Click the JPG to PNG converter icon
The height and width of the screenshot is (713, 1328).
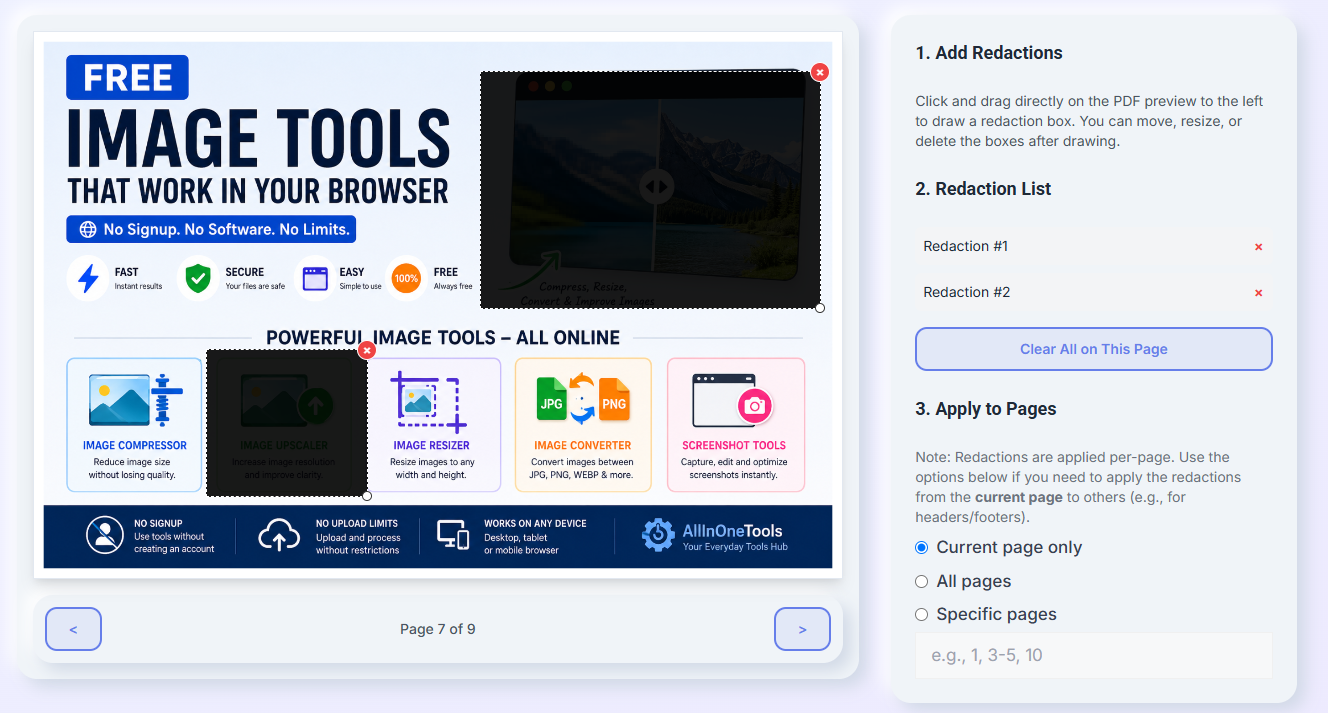click(x=582, y=399)
